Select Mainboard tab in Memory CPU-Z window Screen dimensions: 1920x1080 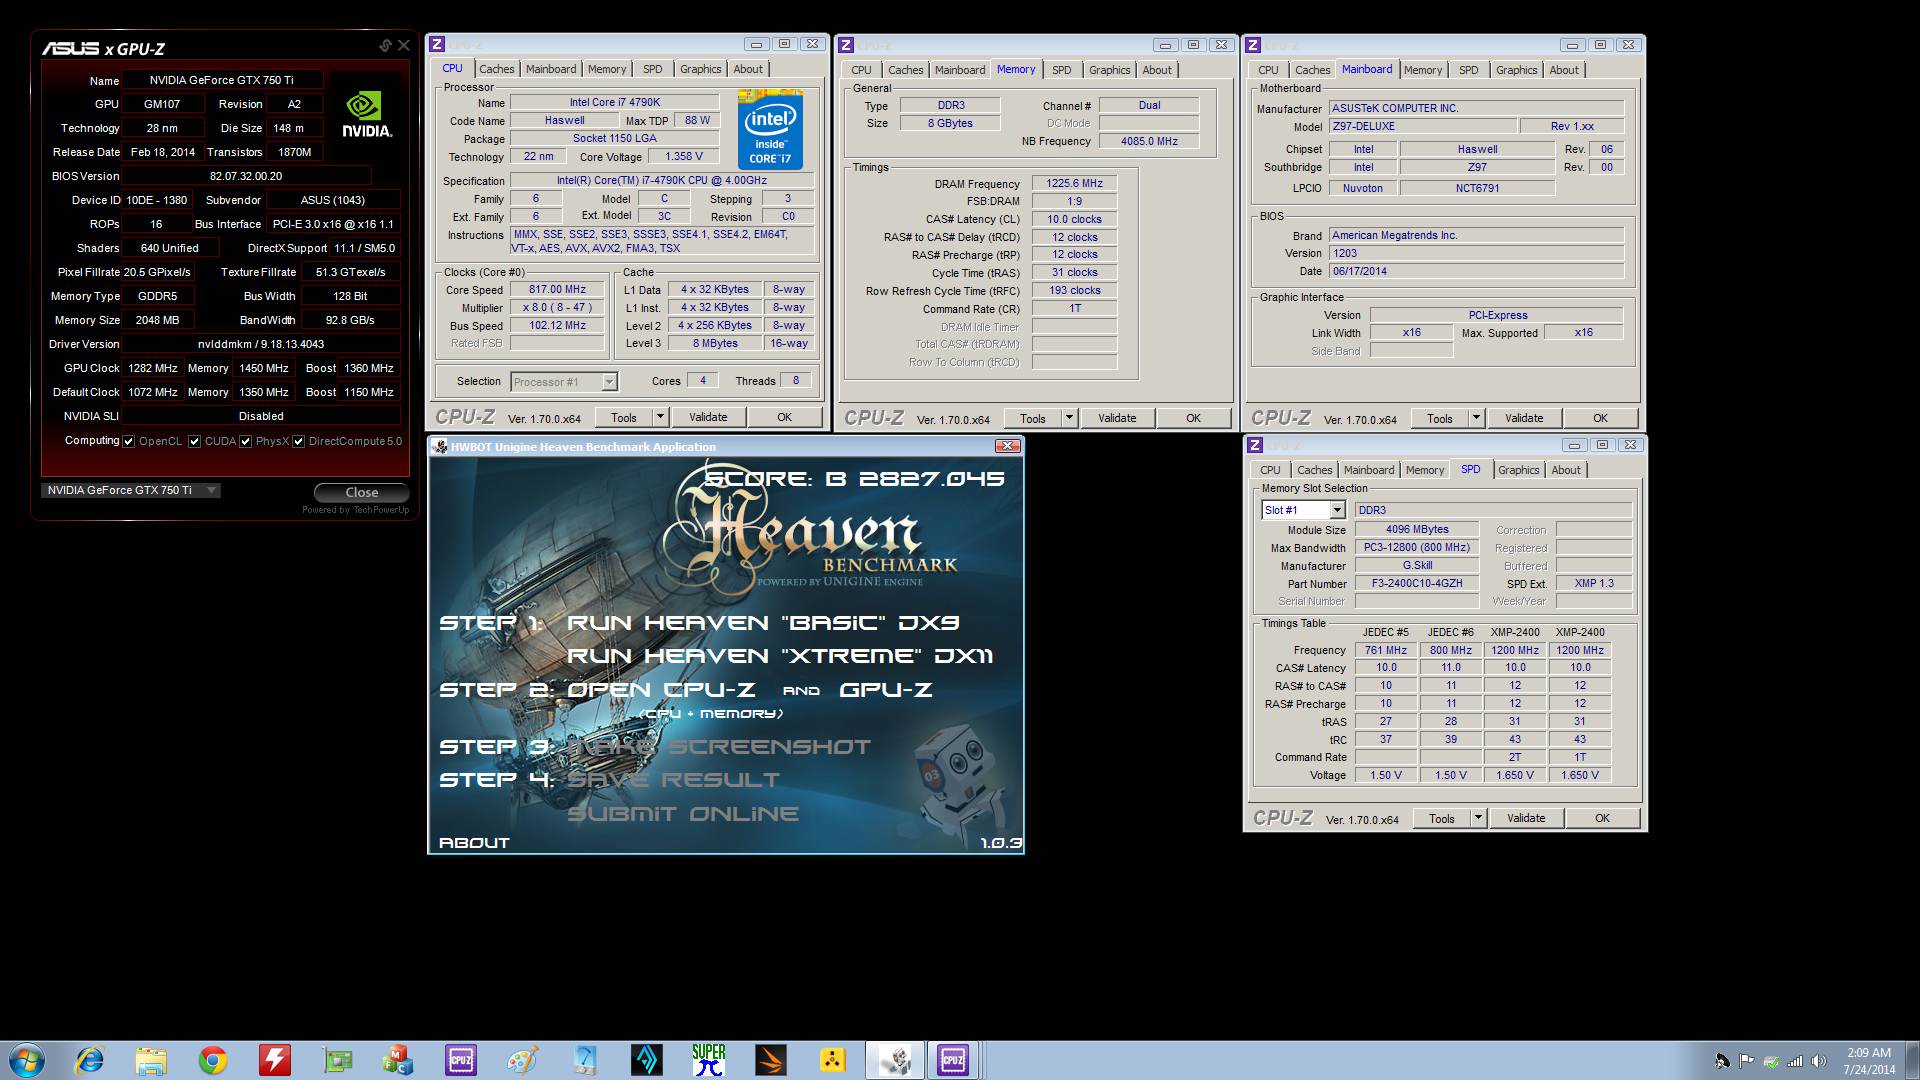coord(960,70)
